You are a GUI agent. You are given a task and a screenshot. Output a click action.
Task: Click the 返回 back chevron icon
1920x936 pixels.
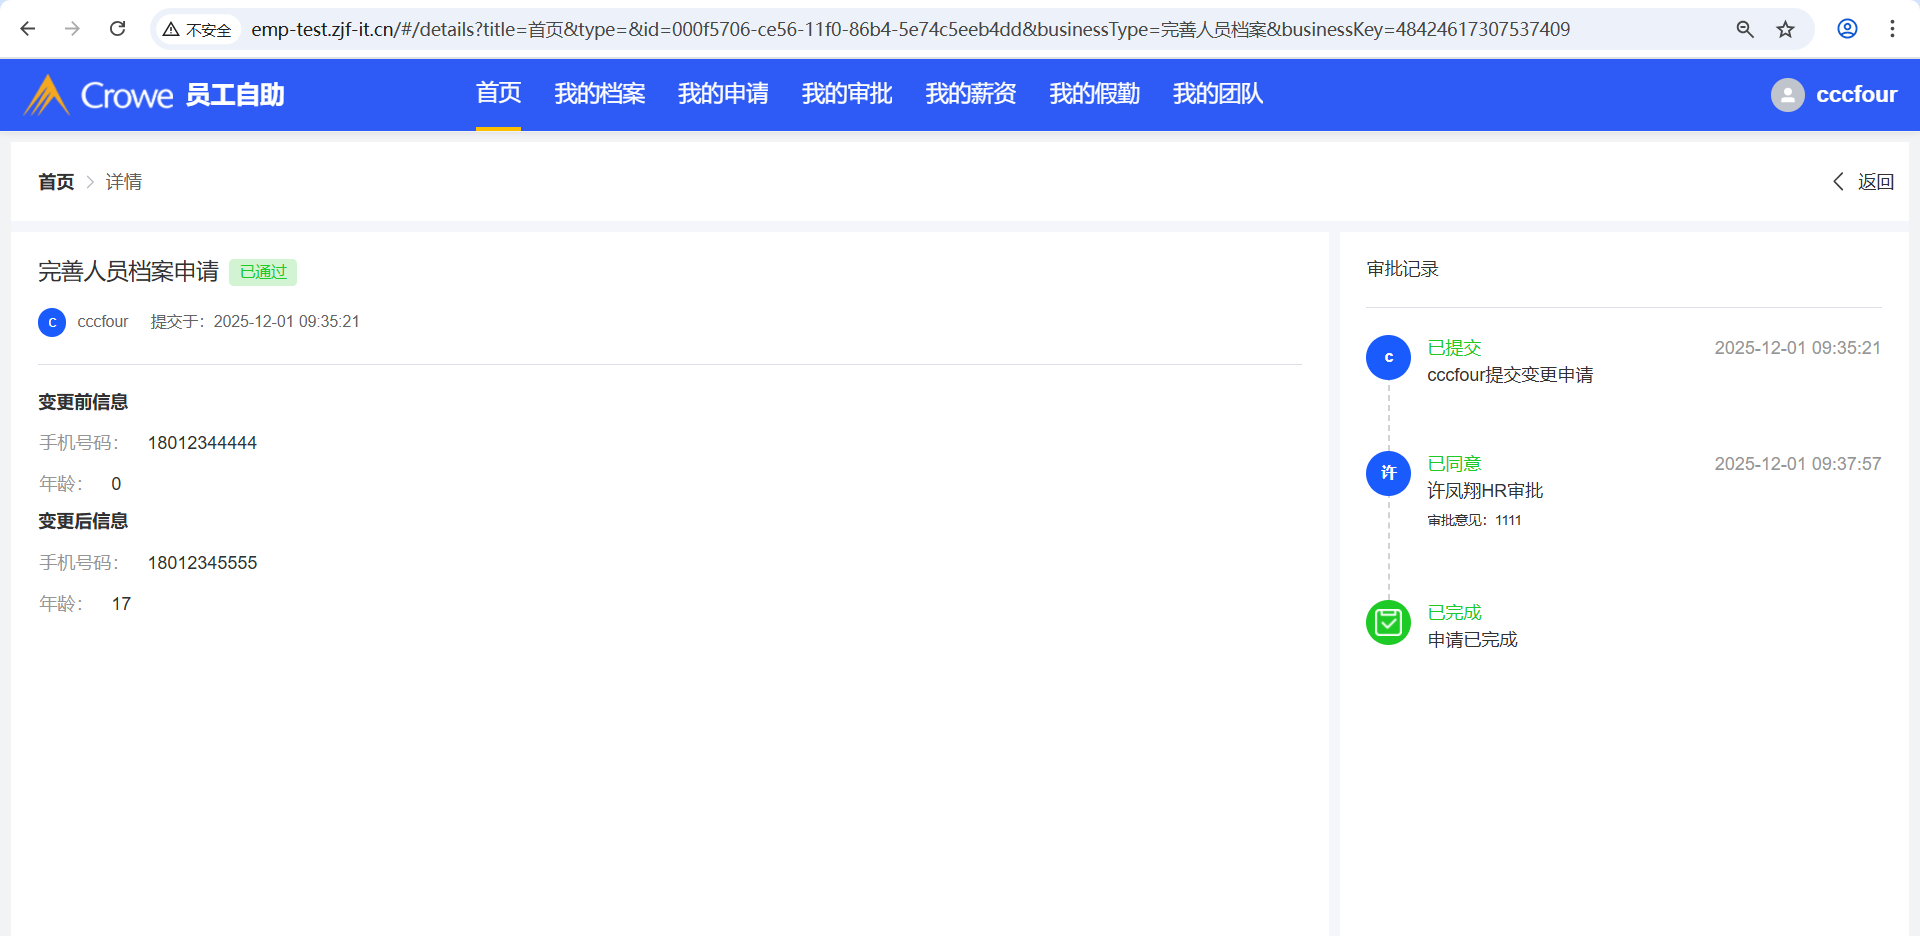click(x=1838, y=181)
